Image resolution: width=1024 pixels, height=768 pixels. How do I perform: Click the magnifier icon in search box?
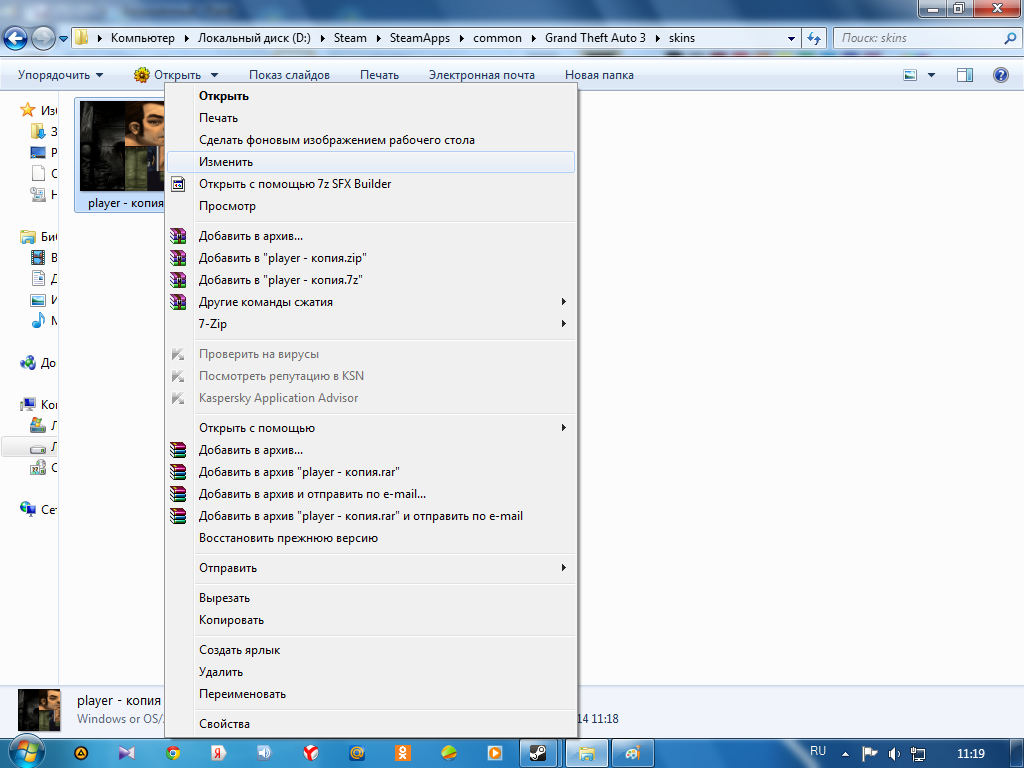click(x=1010, y=38)
